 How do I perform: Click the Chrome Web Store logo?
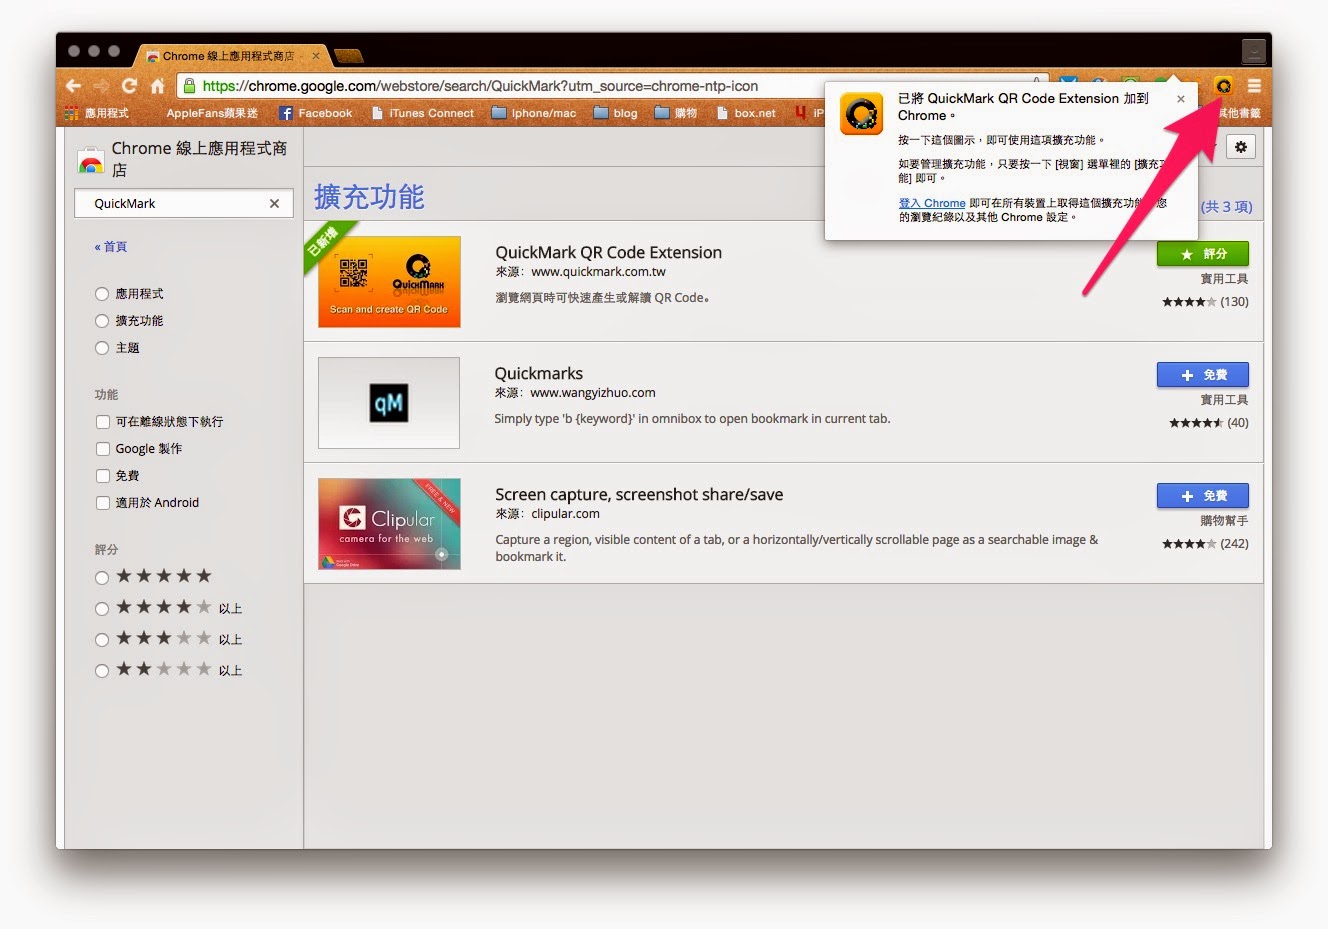coord(91,160)
